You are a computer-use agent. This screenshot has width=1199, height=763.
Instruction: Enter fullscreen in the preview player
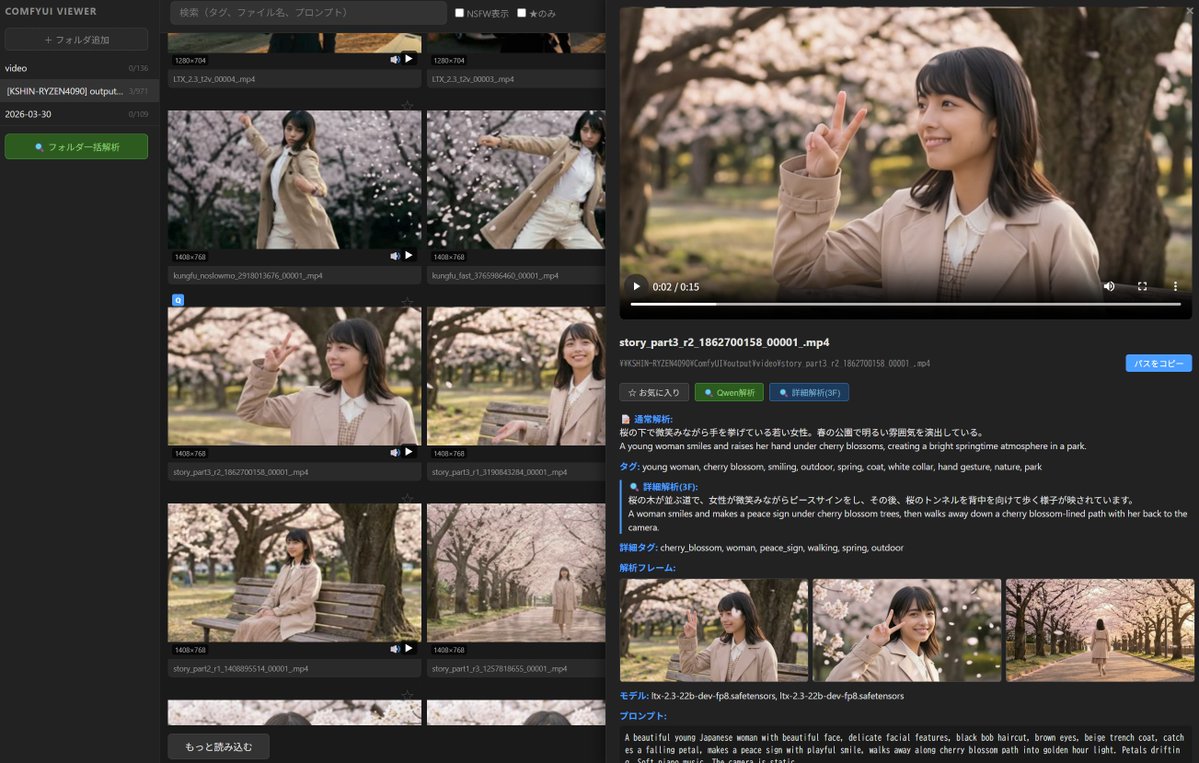coord(1142,287)
